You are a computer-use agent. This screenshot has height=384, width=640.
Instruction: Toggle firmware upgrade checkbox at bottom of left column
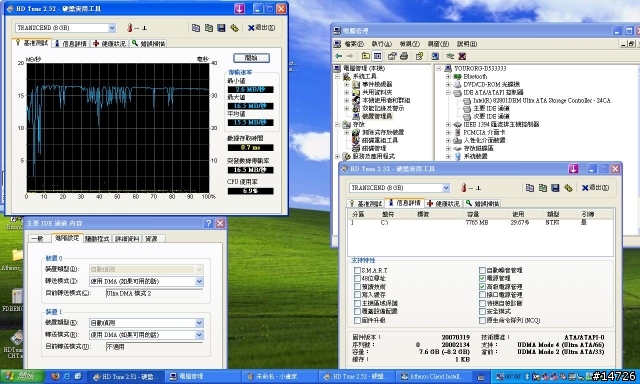click(x=357, y=320)
